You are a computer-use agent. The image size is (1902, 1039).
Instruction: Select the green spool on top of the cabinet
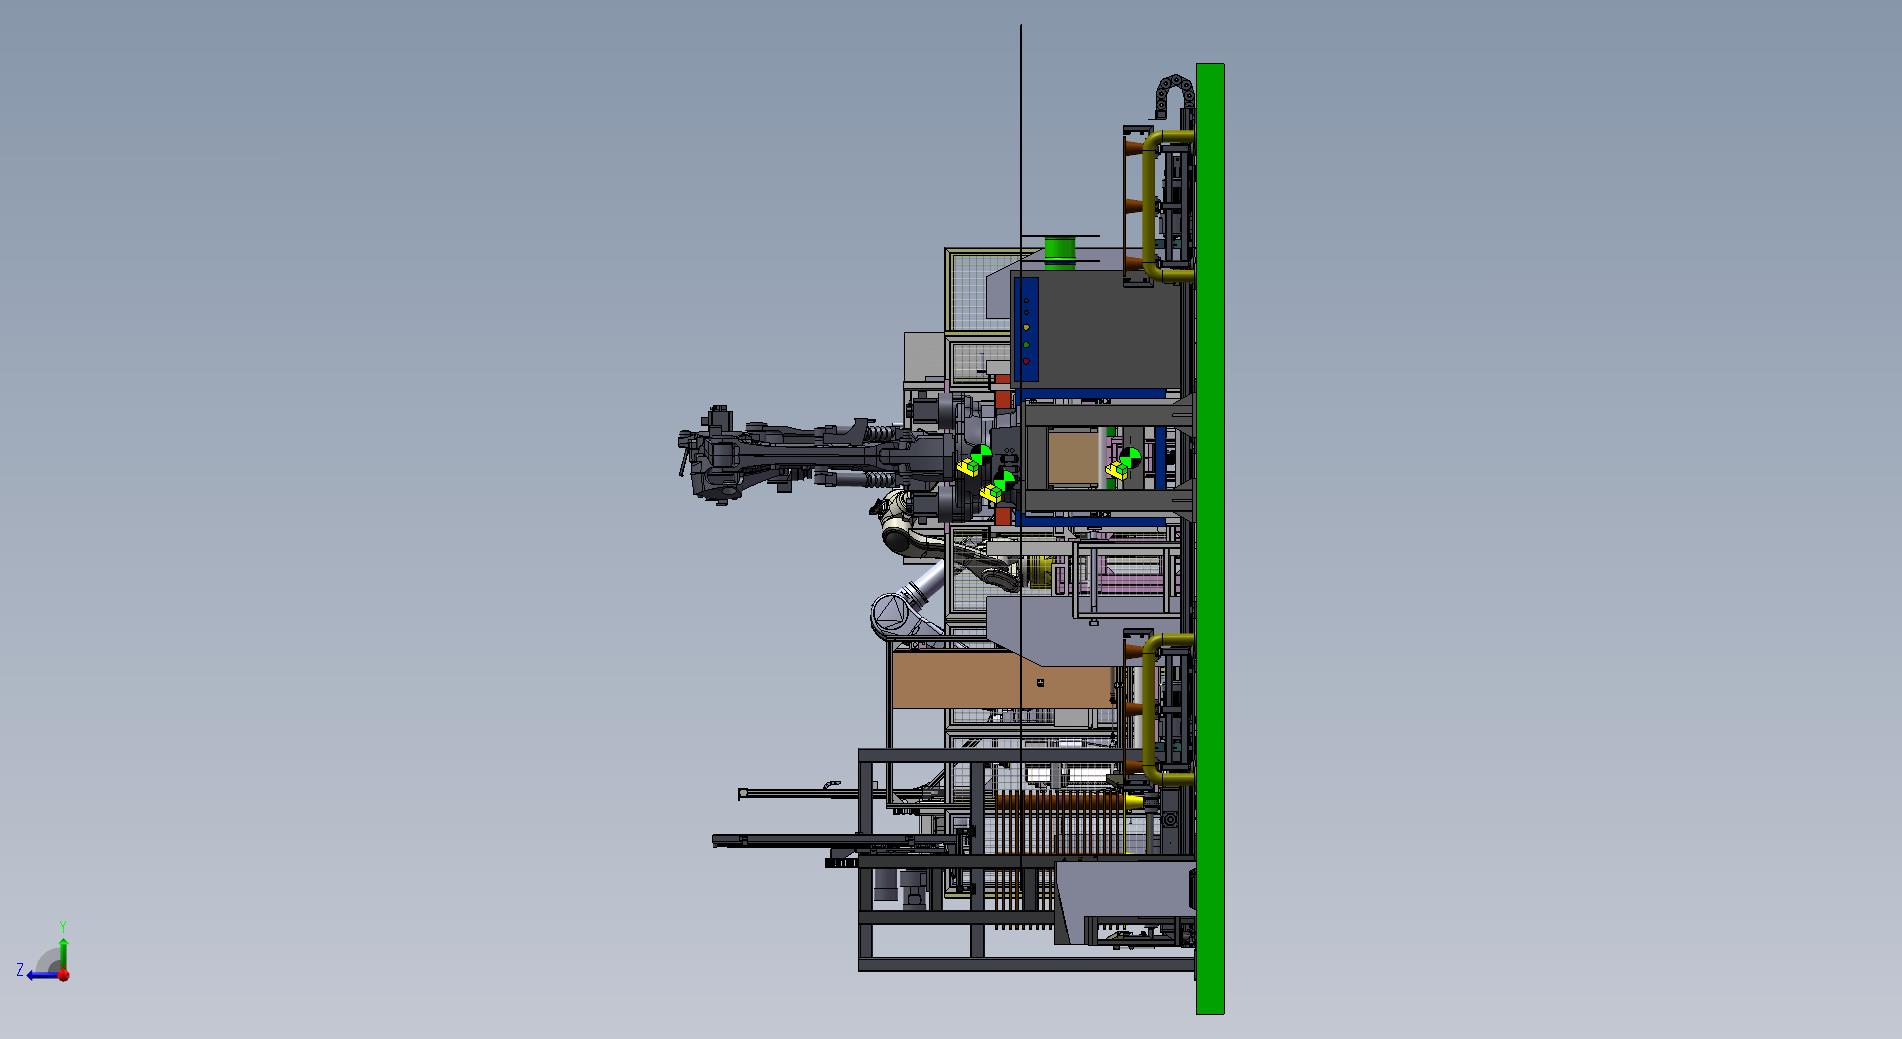point(1059,252)
